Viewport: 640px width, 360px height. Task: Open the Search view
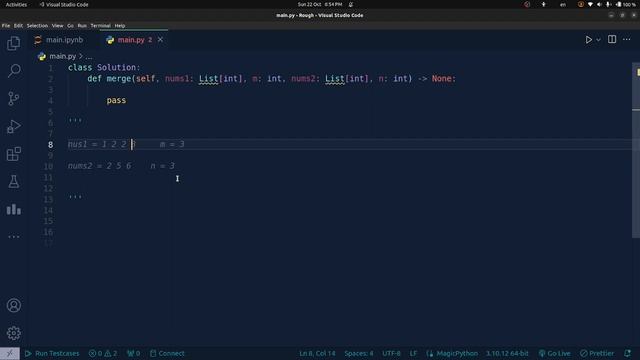14,71
